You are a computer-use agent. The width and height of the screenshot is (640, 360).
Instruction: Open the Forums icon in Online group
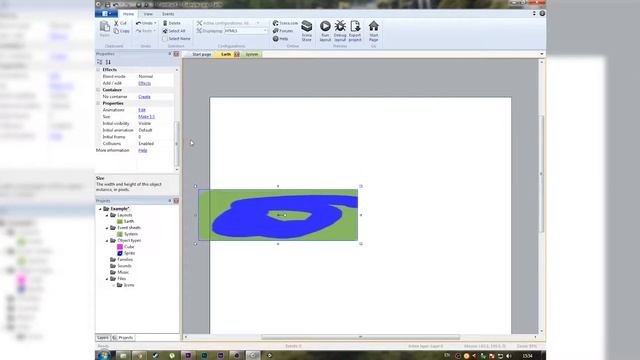(x=276, y=31)
